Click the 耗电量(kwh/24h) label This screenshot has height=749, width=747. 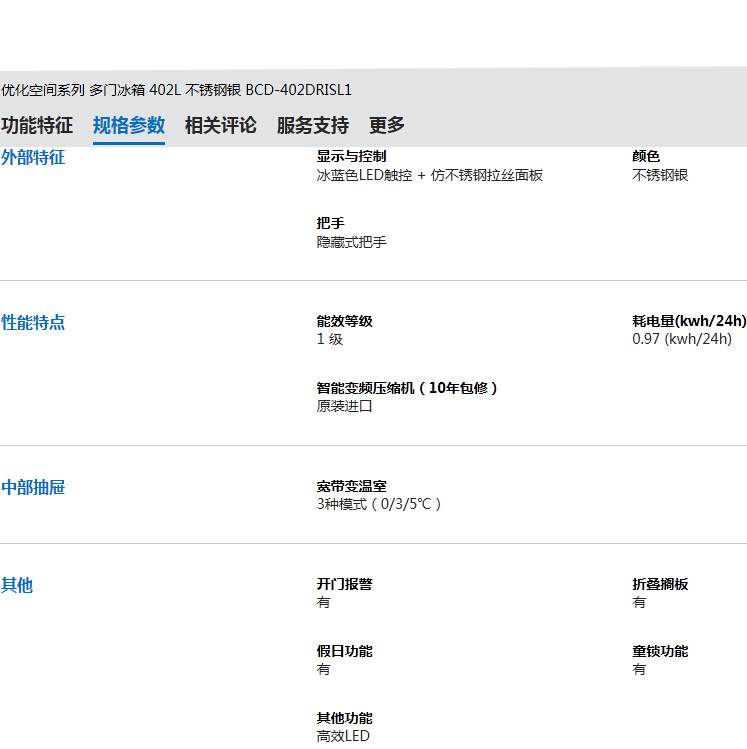tap(689, 321)
